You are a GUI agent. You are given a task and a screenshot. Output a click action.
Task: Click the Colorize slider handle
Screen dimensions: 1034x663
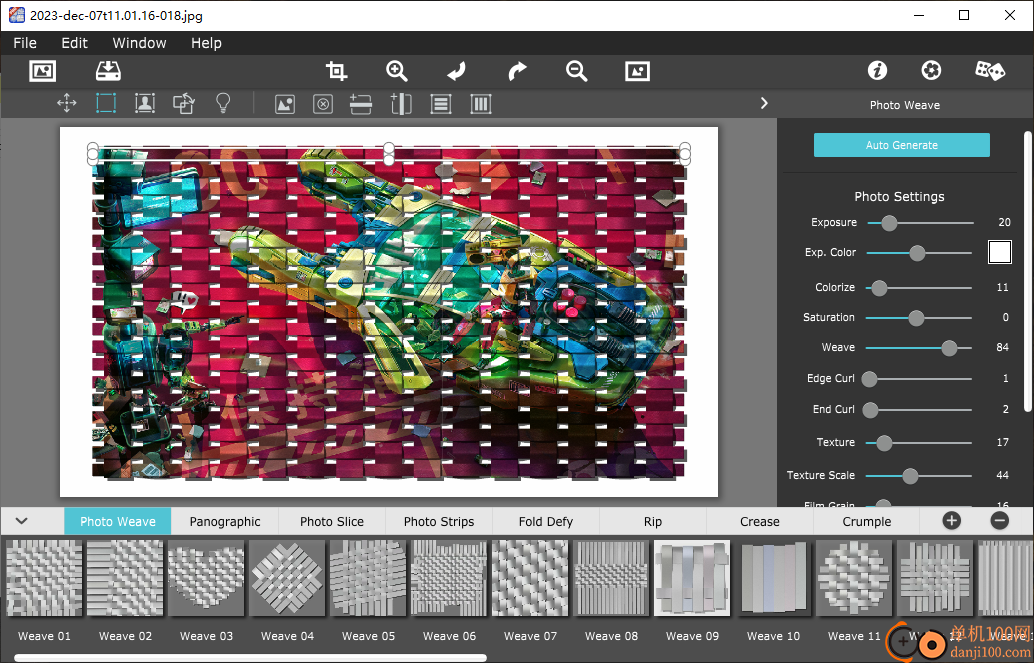[879, 288]
